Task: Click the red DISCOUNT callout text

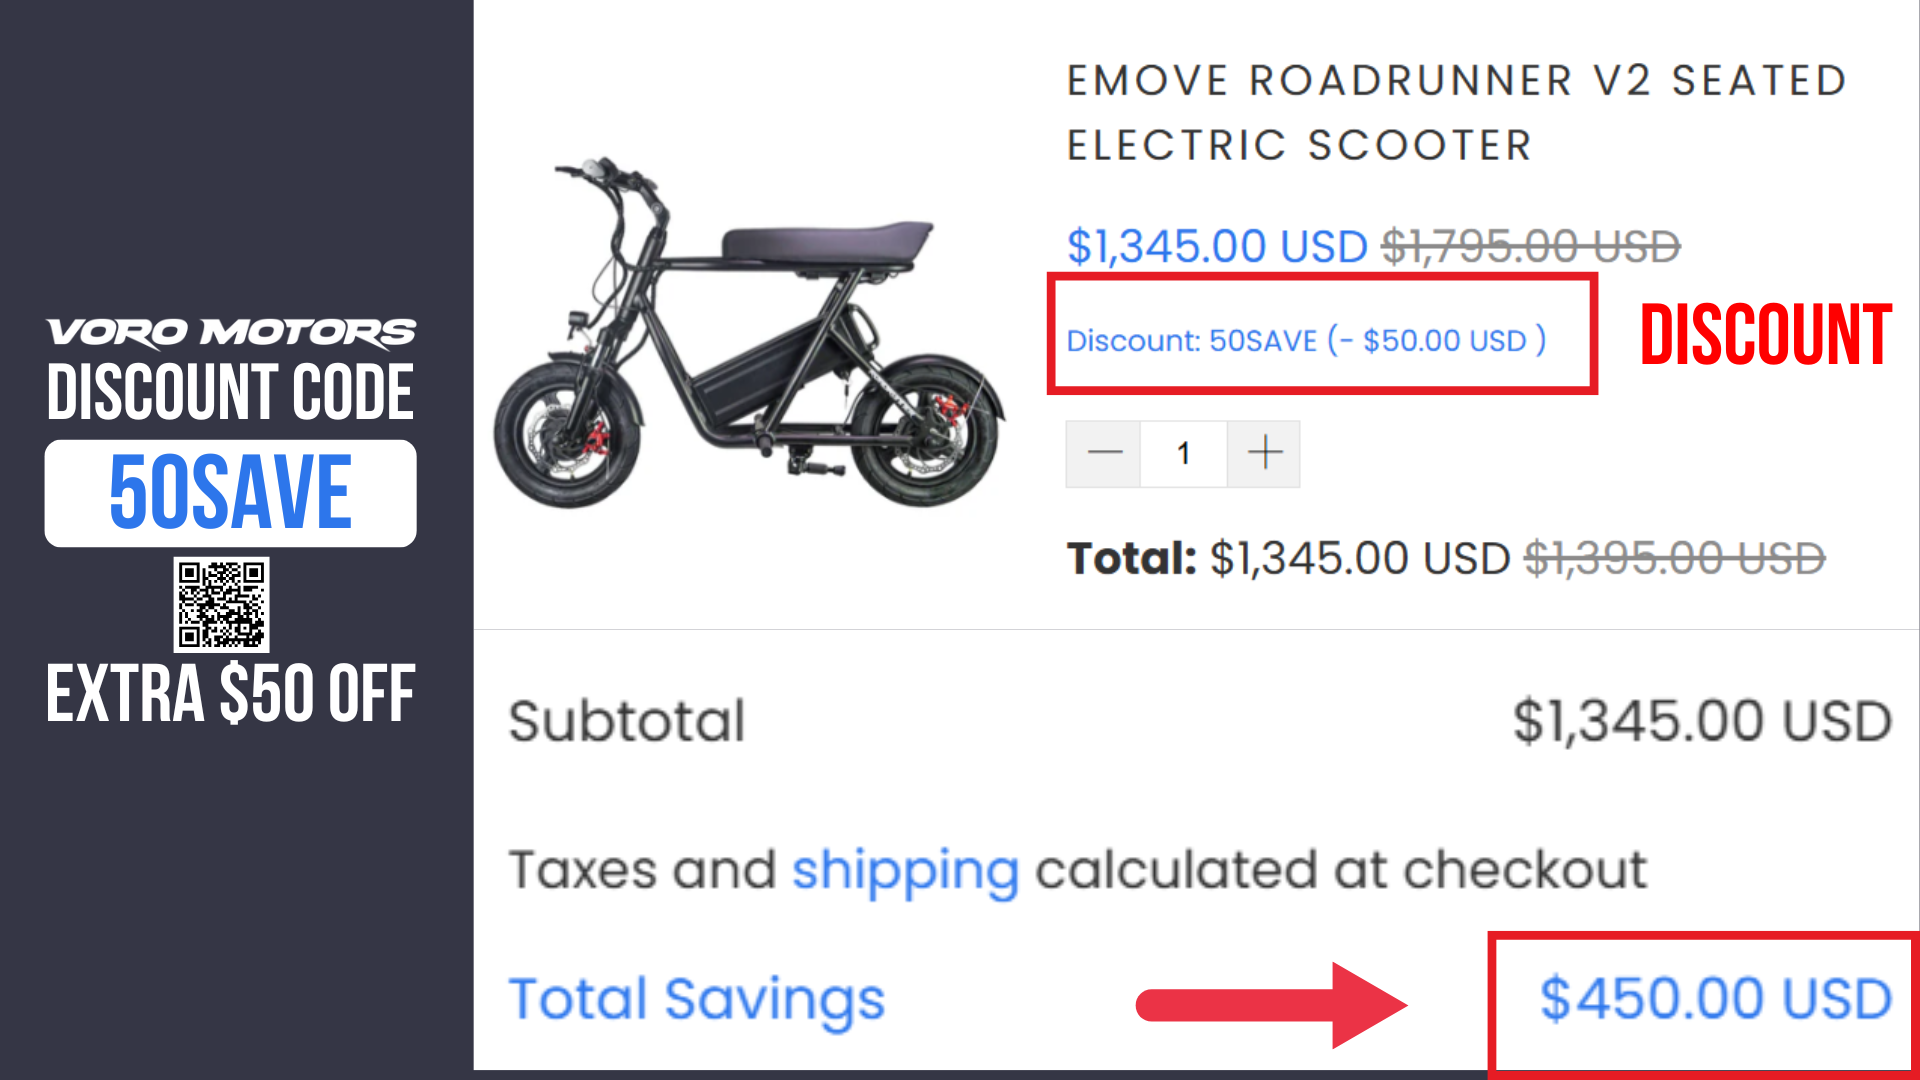Action: pos(1765,335)
